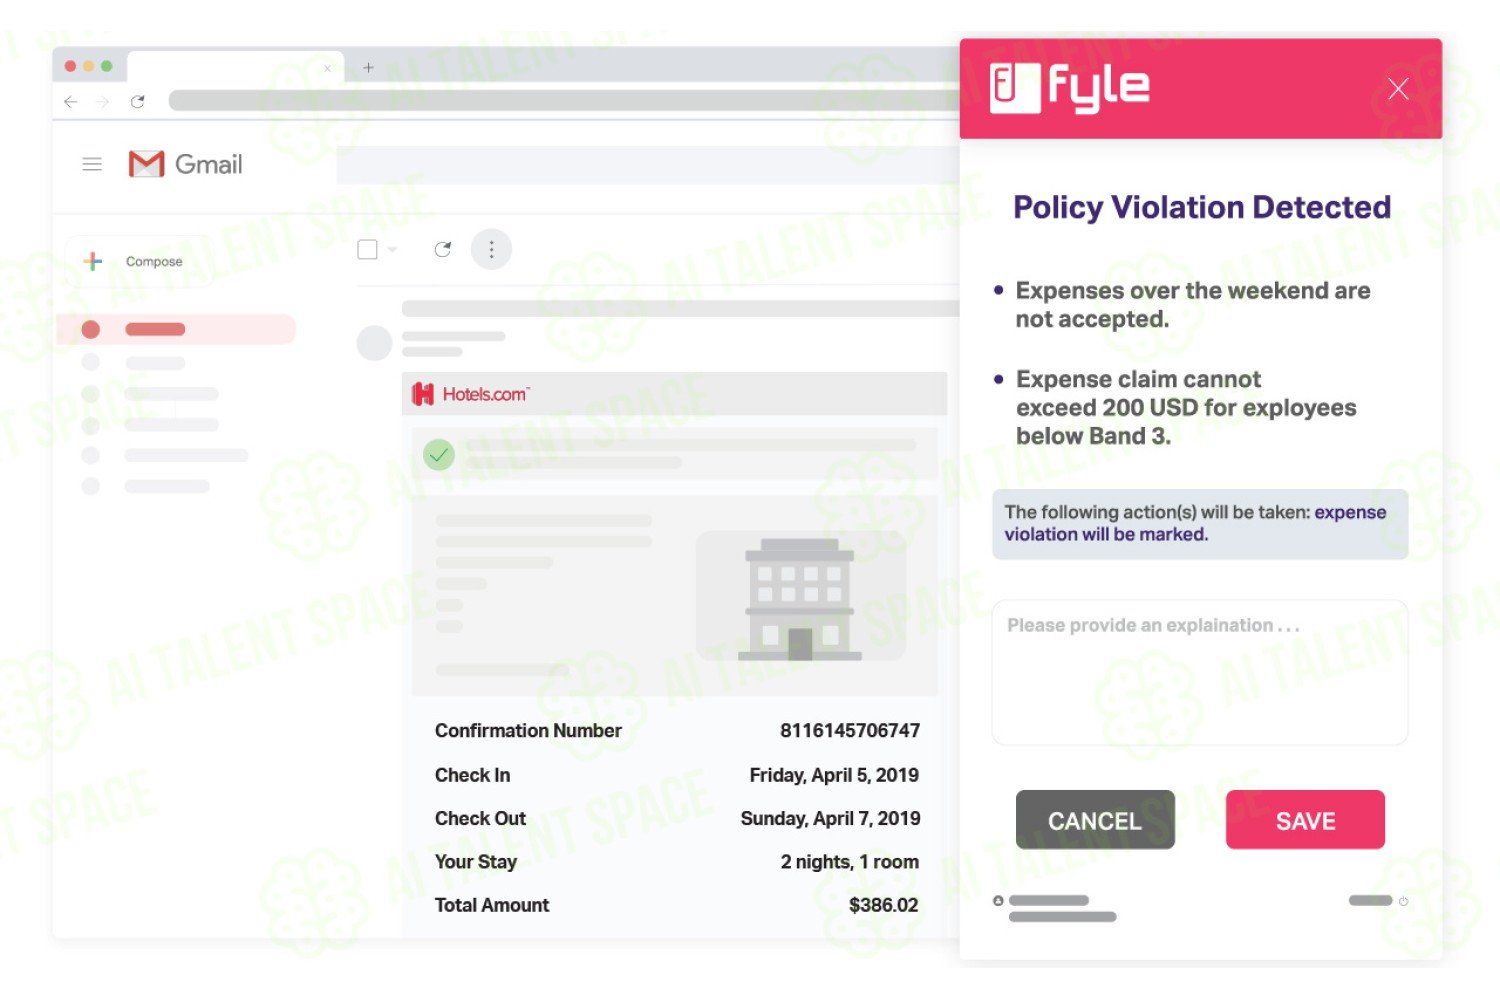This screenshot has height=1000, width=1500.
Task: Refresh the Gmail inbox list
Action: tap(443, 249)
